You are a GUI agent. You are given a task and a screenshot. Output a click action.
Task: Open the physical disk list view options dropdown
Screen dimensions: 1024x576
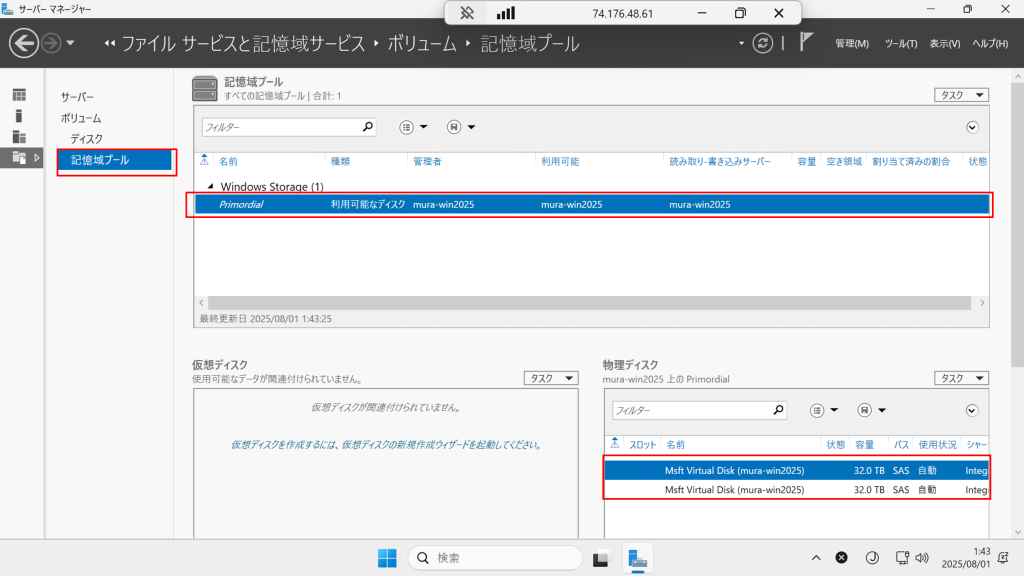(824, 410)
